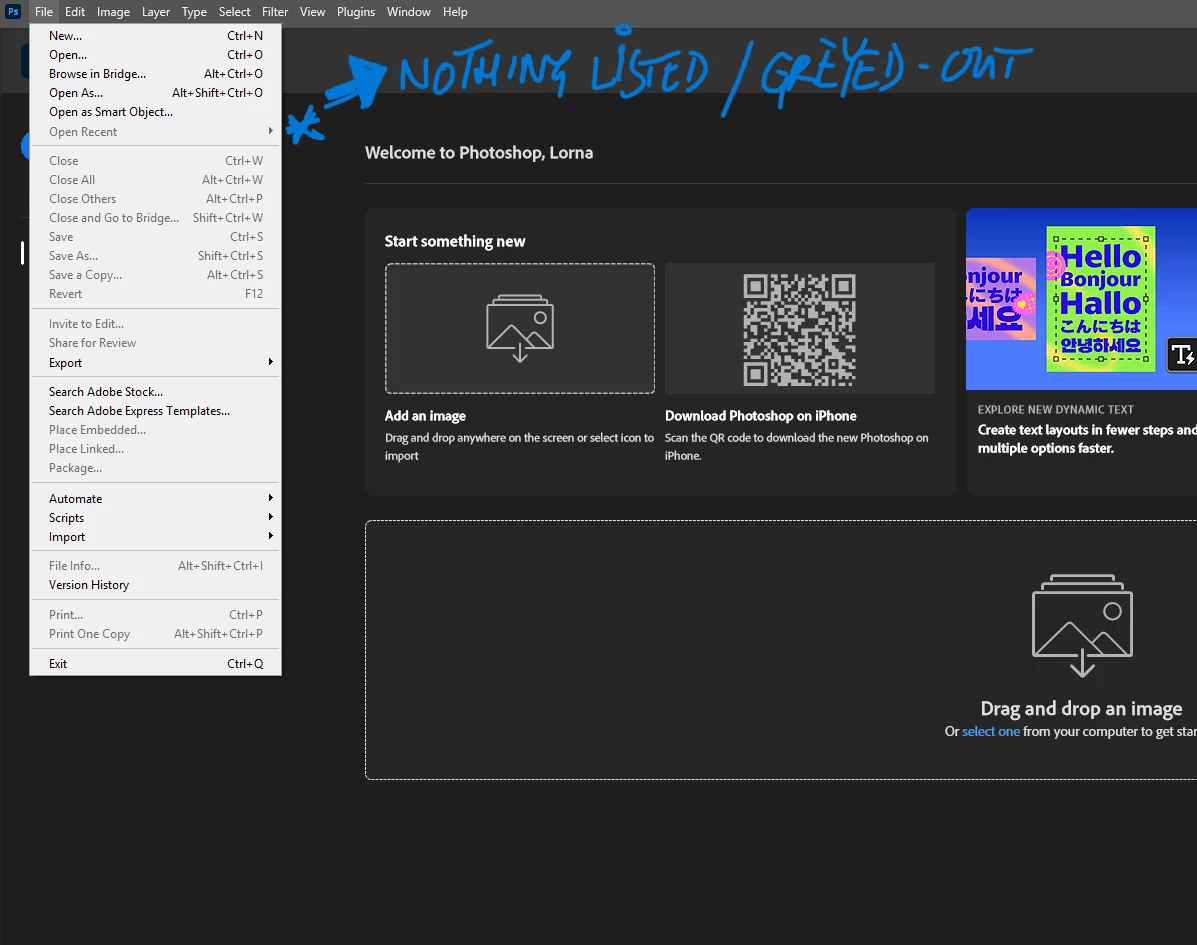Open the Explore New Dynamic Text banner
1197x945 pixels.
click(x=1081, y=351)
